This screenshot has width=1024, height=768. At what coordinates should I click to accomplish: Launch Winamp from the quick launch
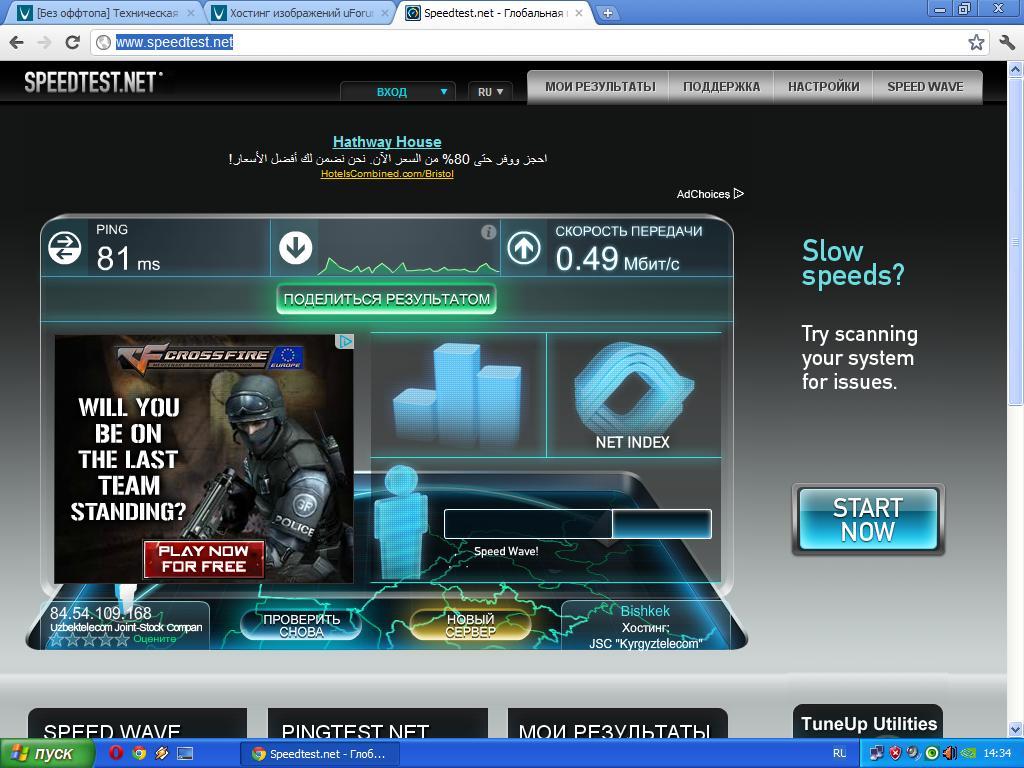click(x=162, y=753)
